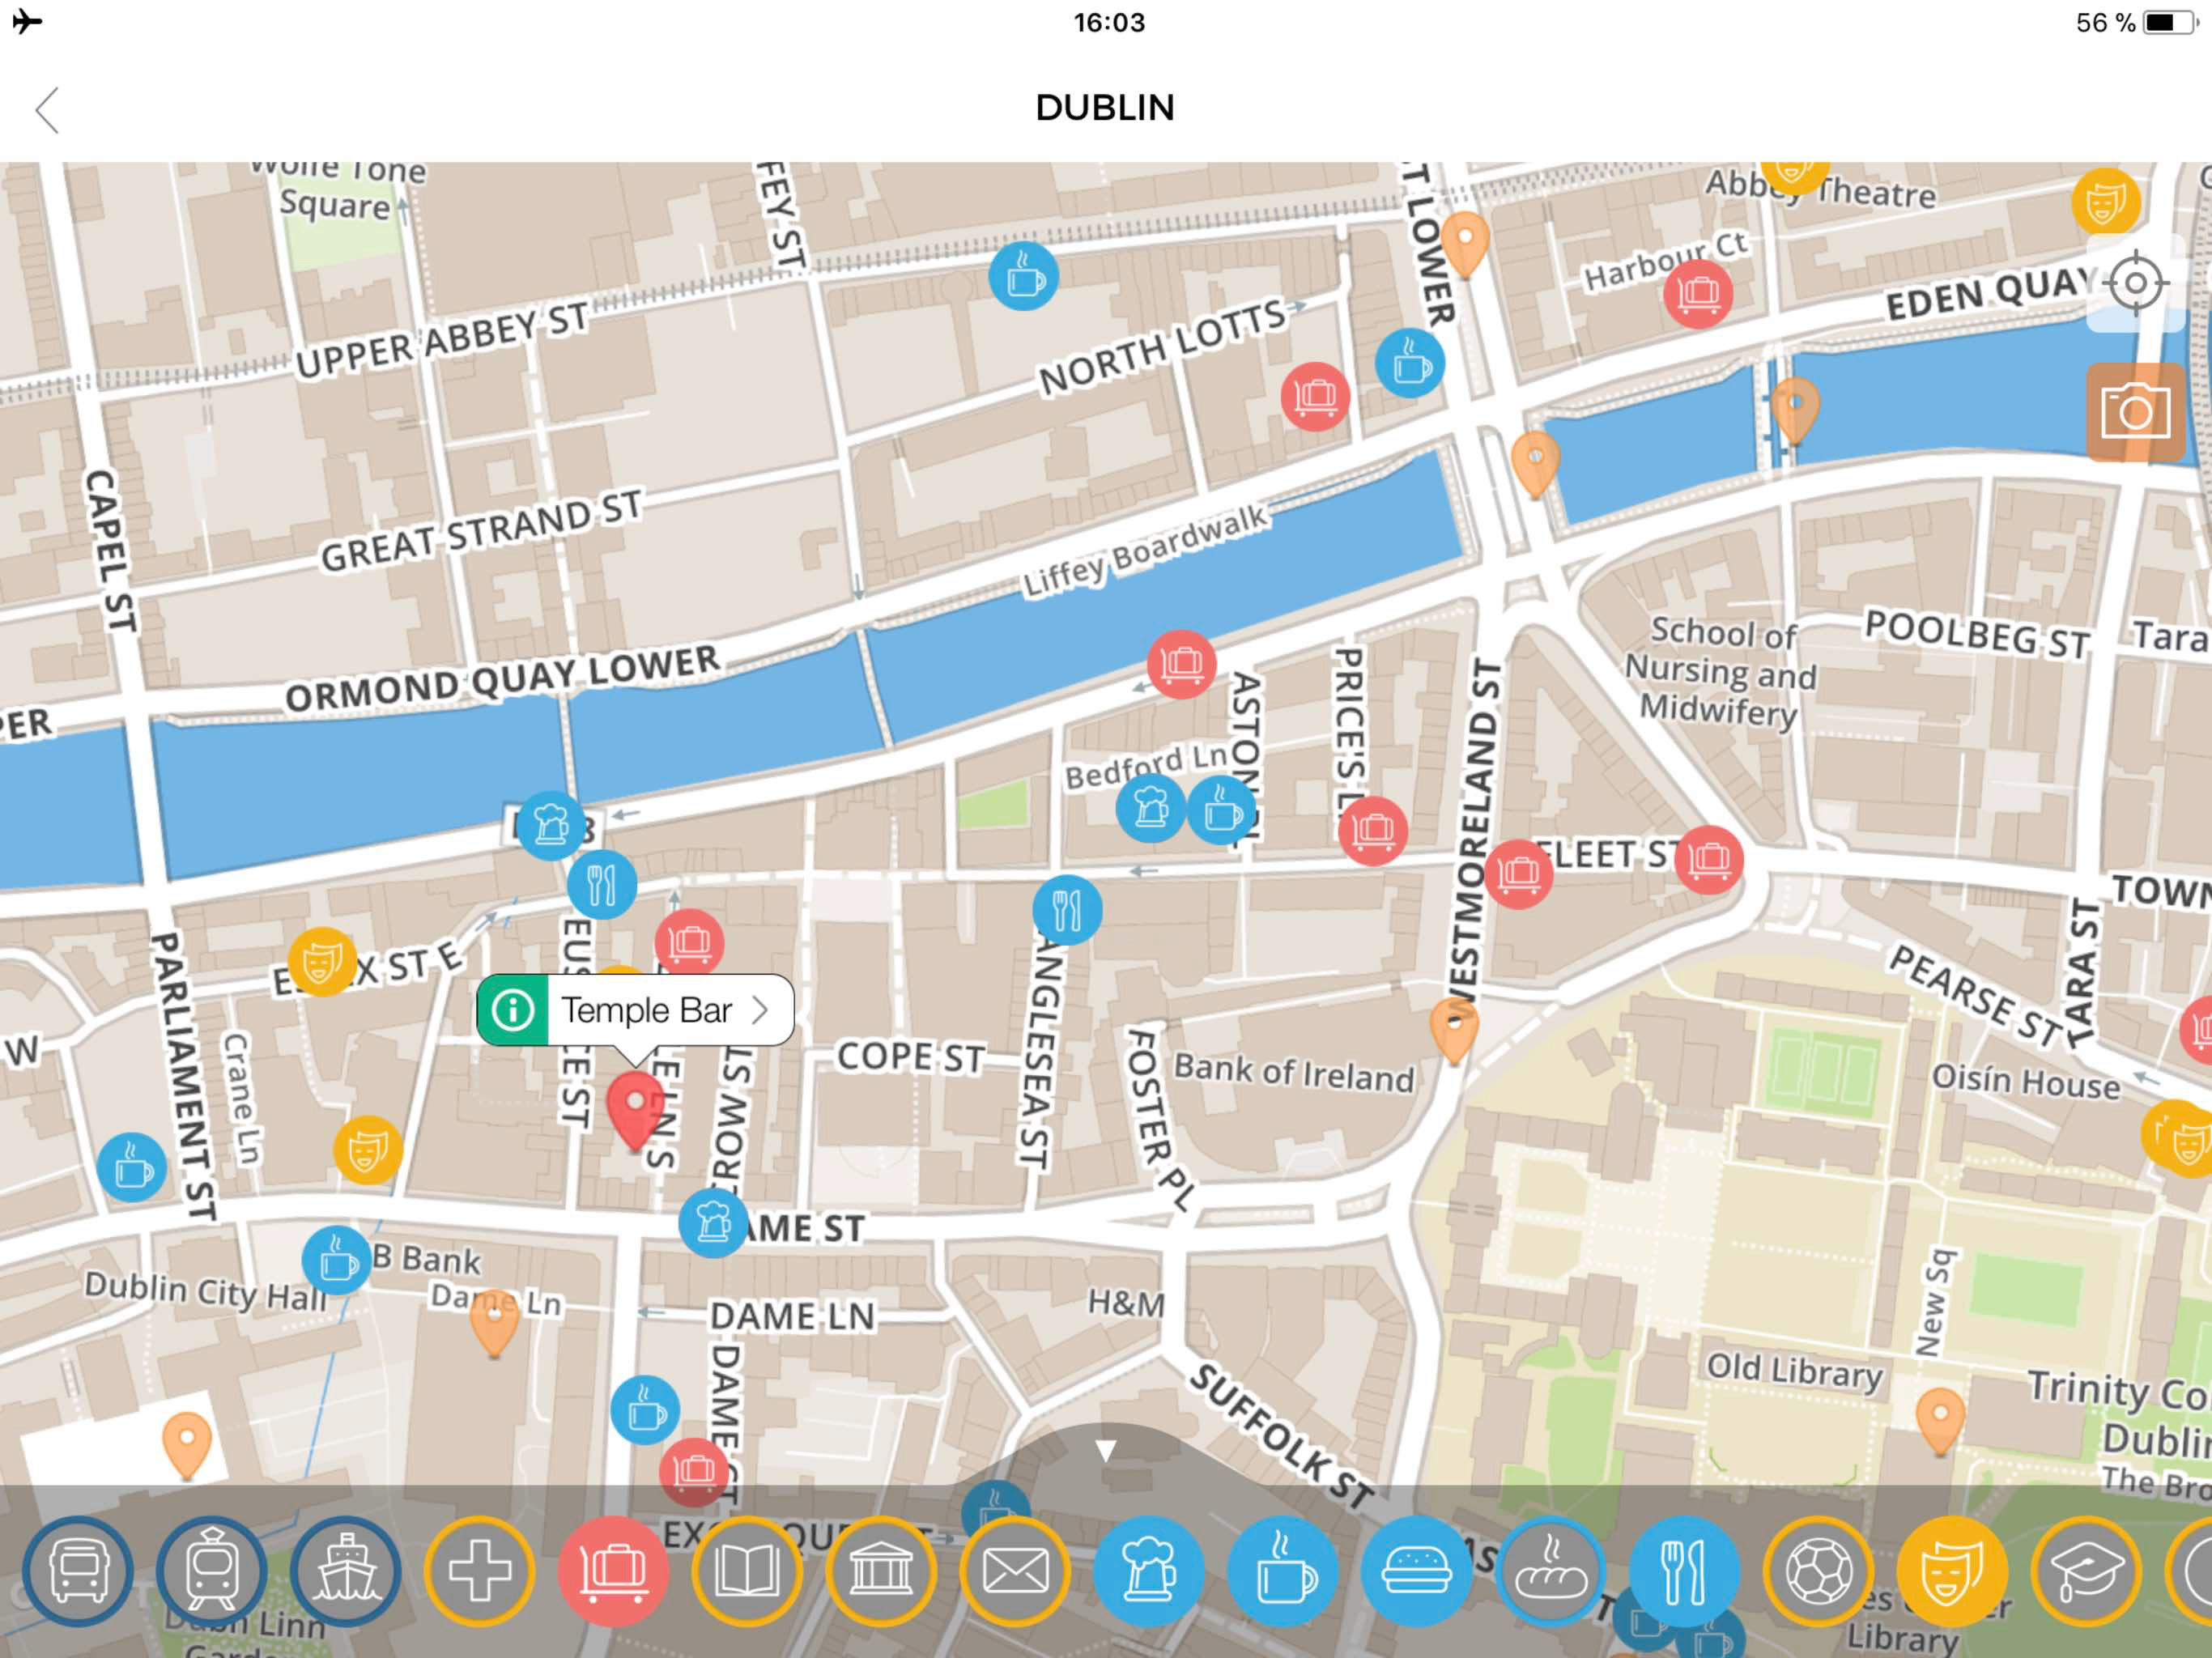Select the theatre marker on Essex St E
2212x1658 pixels.
click(x=322, y=962)
